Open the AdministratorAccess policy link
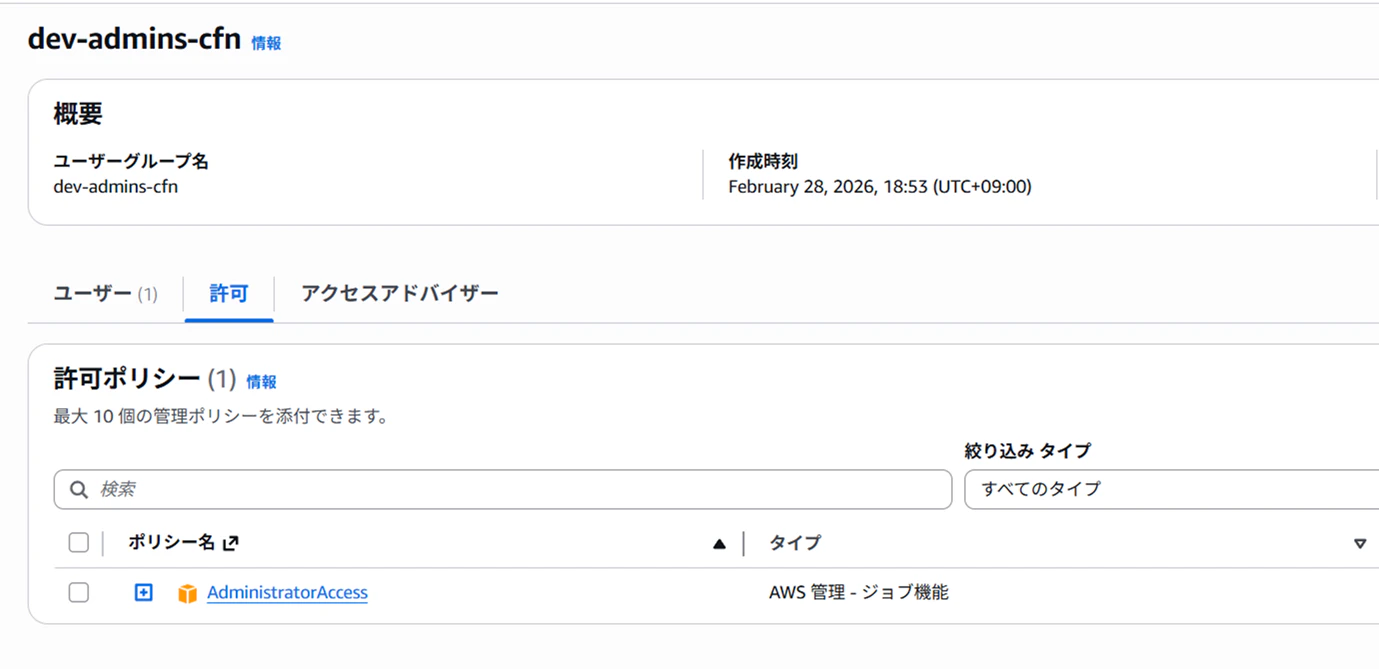This screenshot has width=1379, height=669. click(287, 593)
